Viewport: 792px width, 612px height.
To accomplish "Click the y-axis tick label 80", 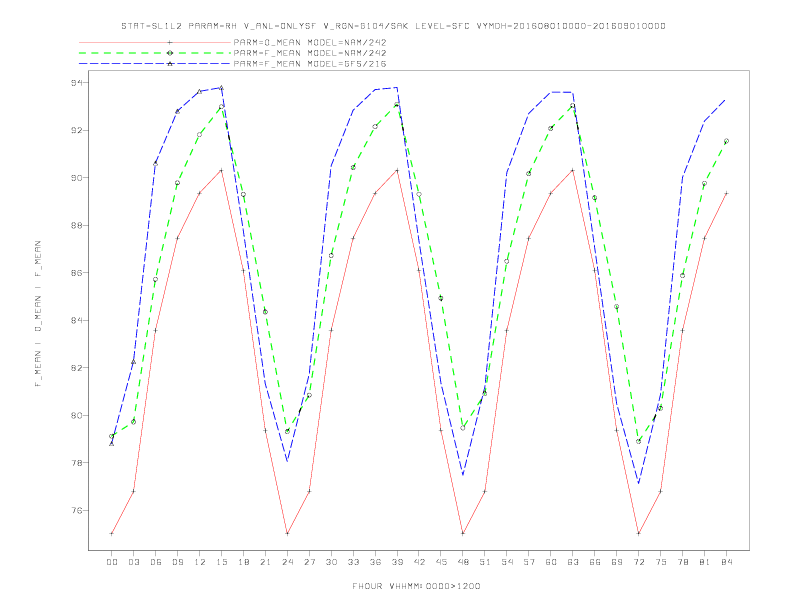I will (76, 416).
